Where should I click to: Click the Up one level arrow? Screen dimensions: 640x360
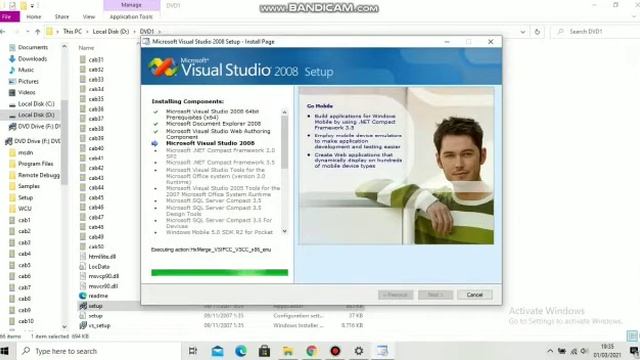point(38,31)
